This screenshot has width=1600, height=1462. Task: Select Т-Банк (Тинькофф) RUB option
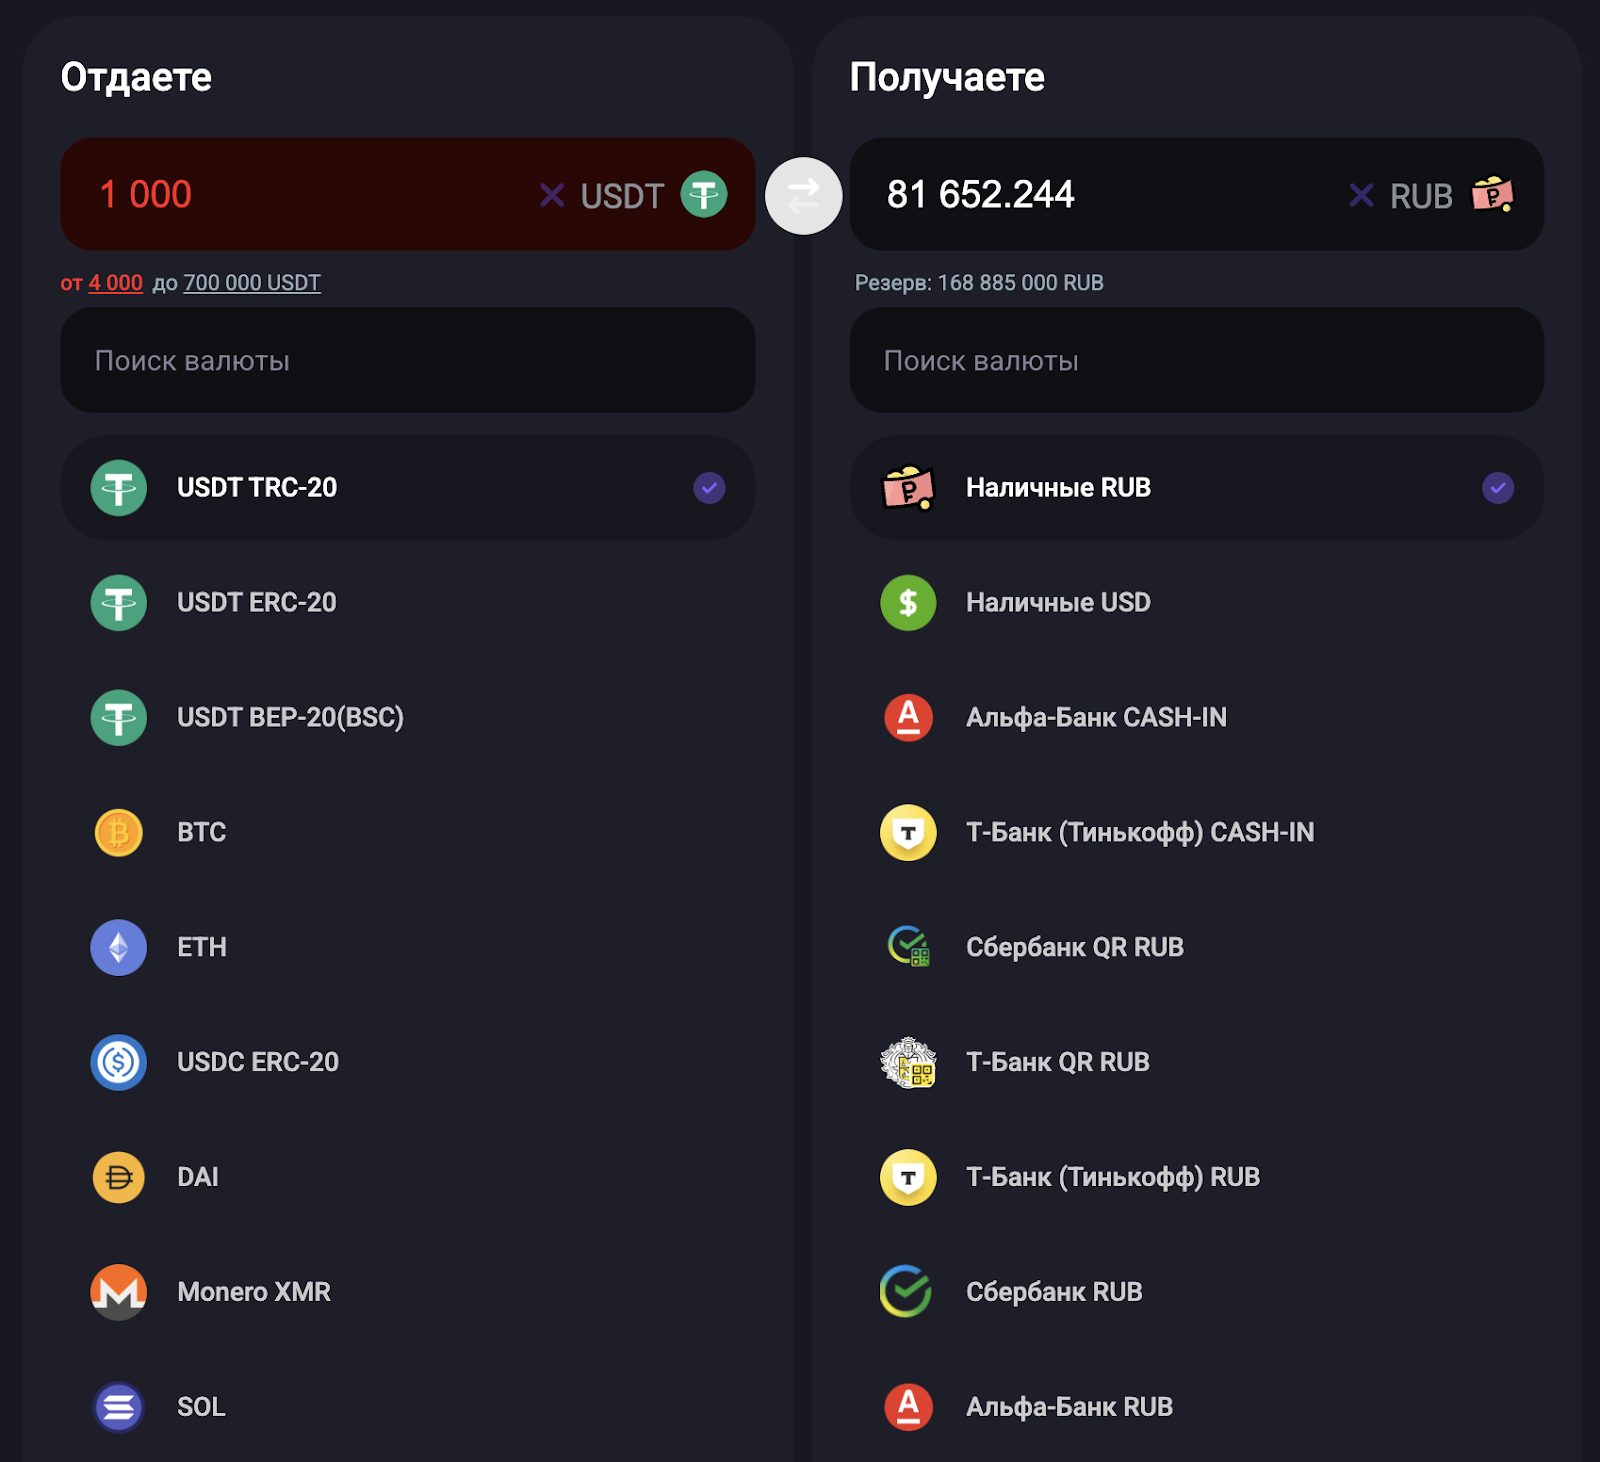[x=1112, y=1177]
